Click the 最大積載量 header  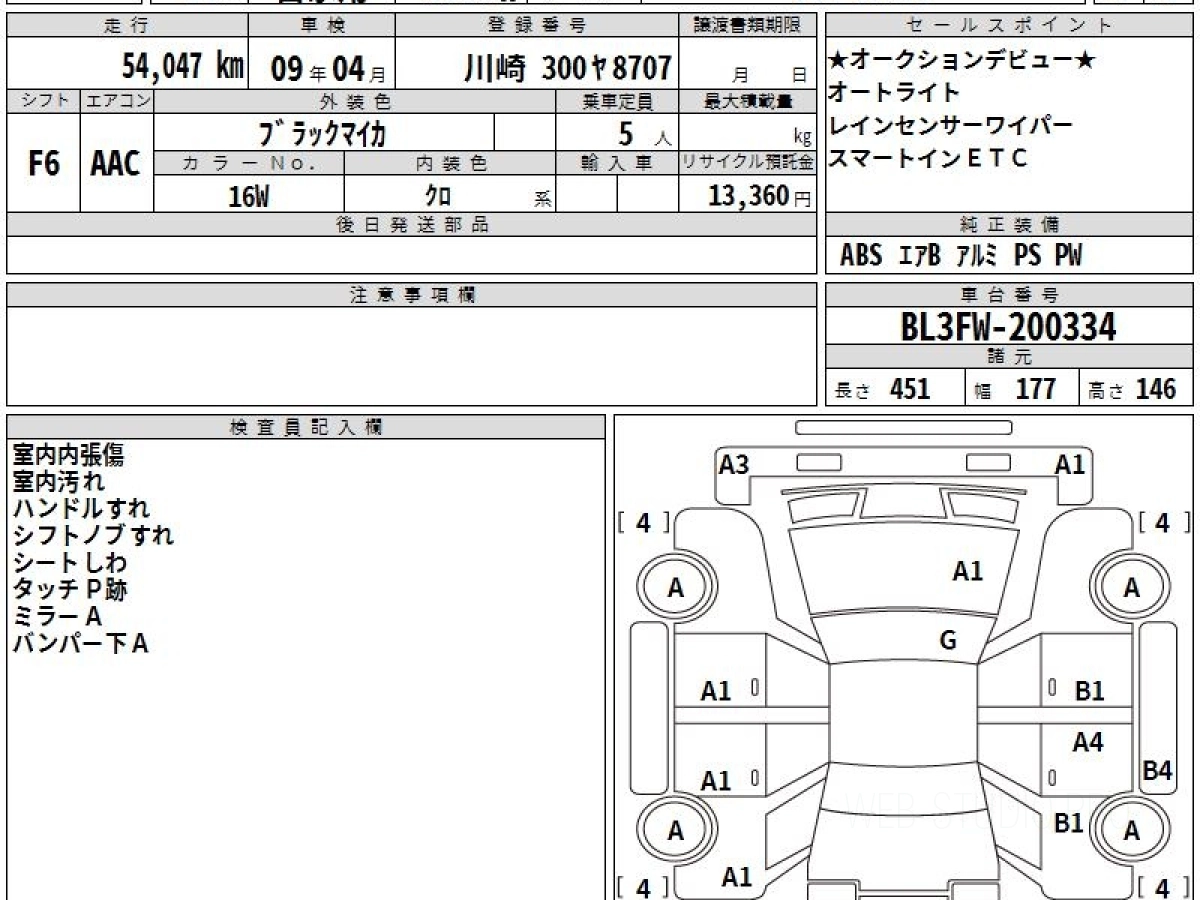748,101
